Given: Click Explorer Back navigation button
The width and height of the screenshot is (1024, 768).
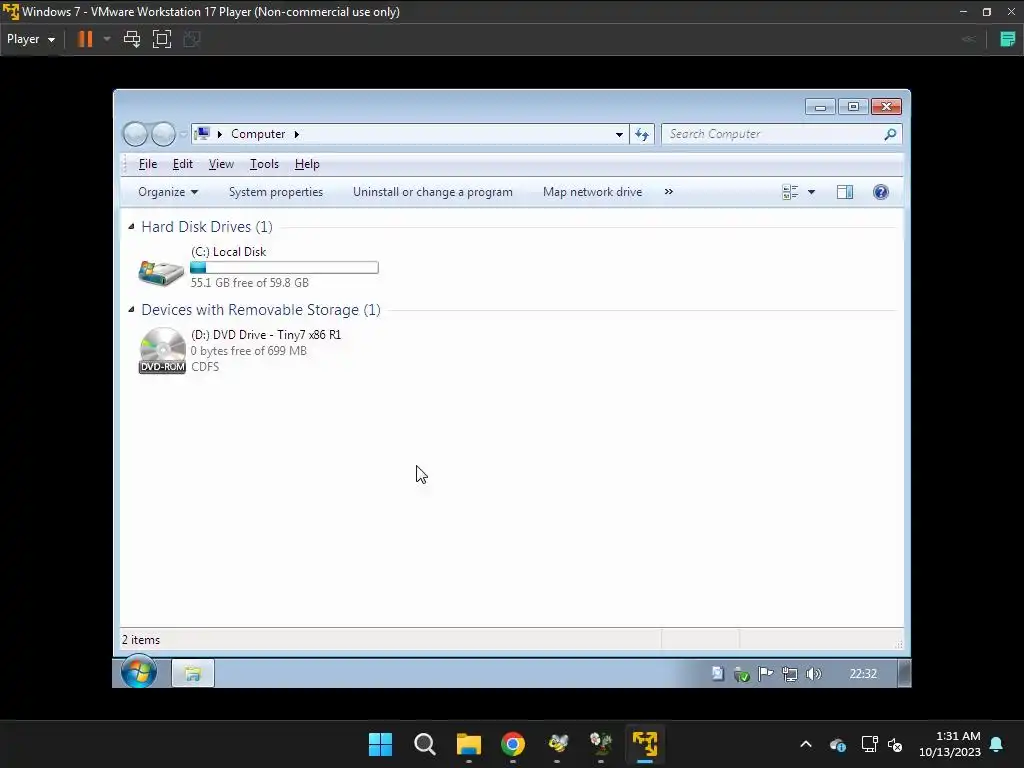Looking at the screenshot, I should (x=135, y=134).
